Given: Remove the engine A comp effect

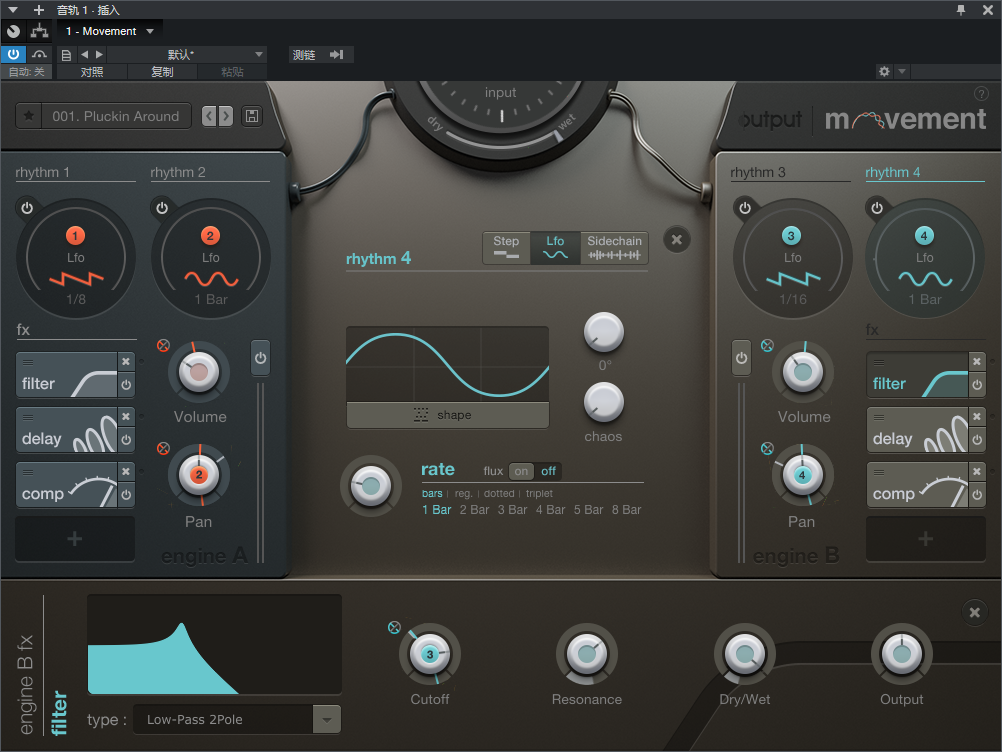Looking at the screenshot, I should pyautogui.click(x=126, y=472).
